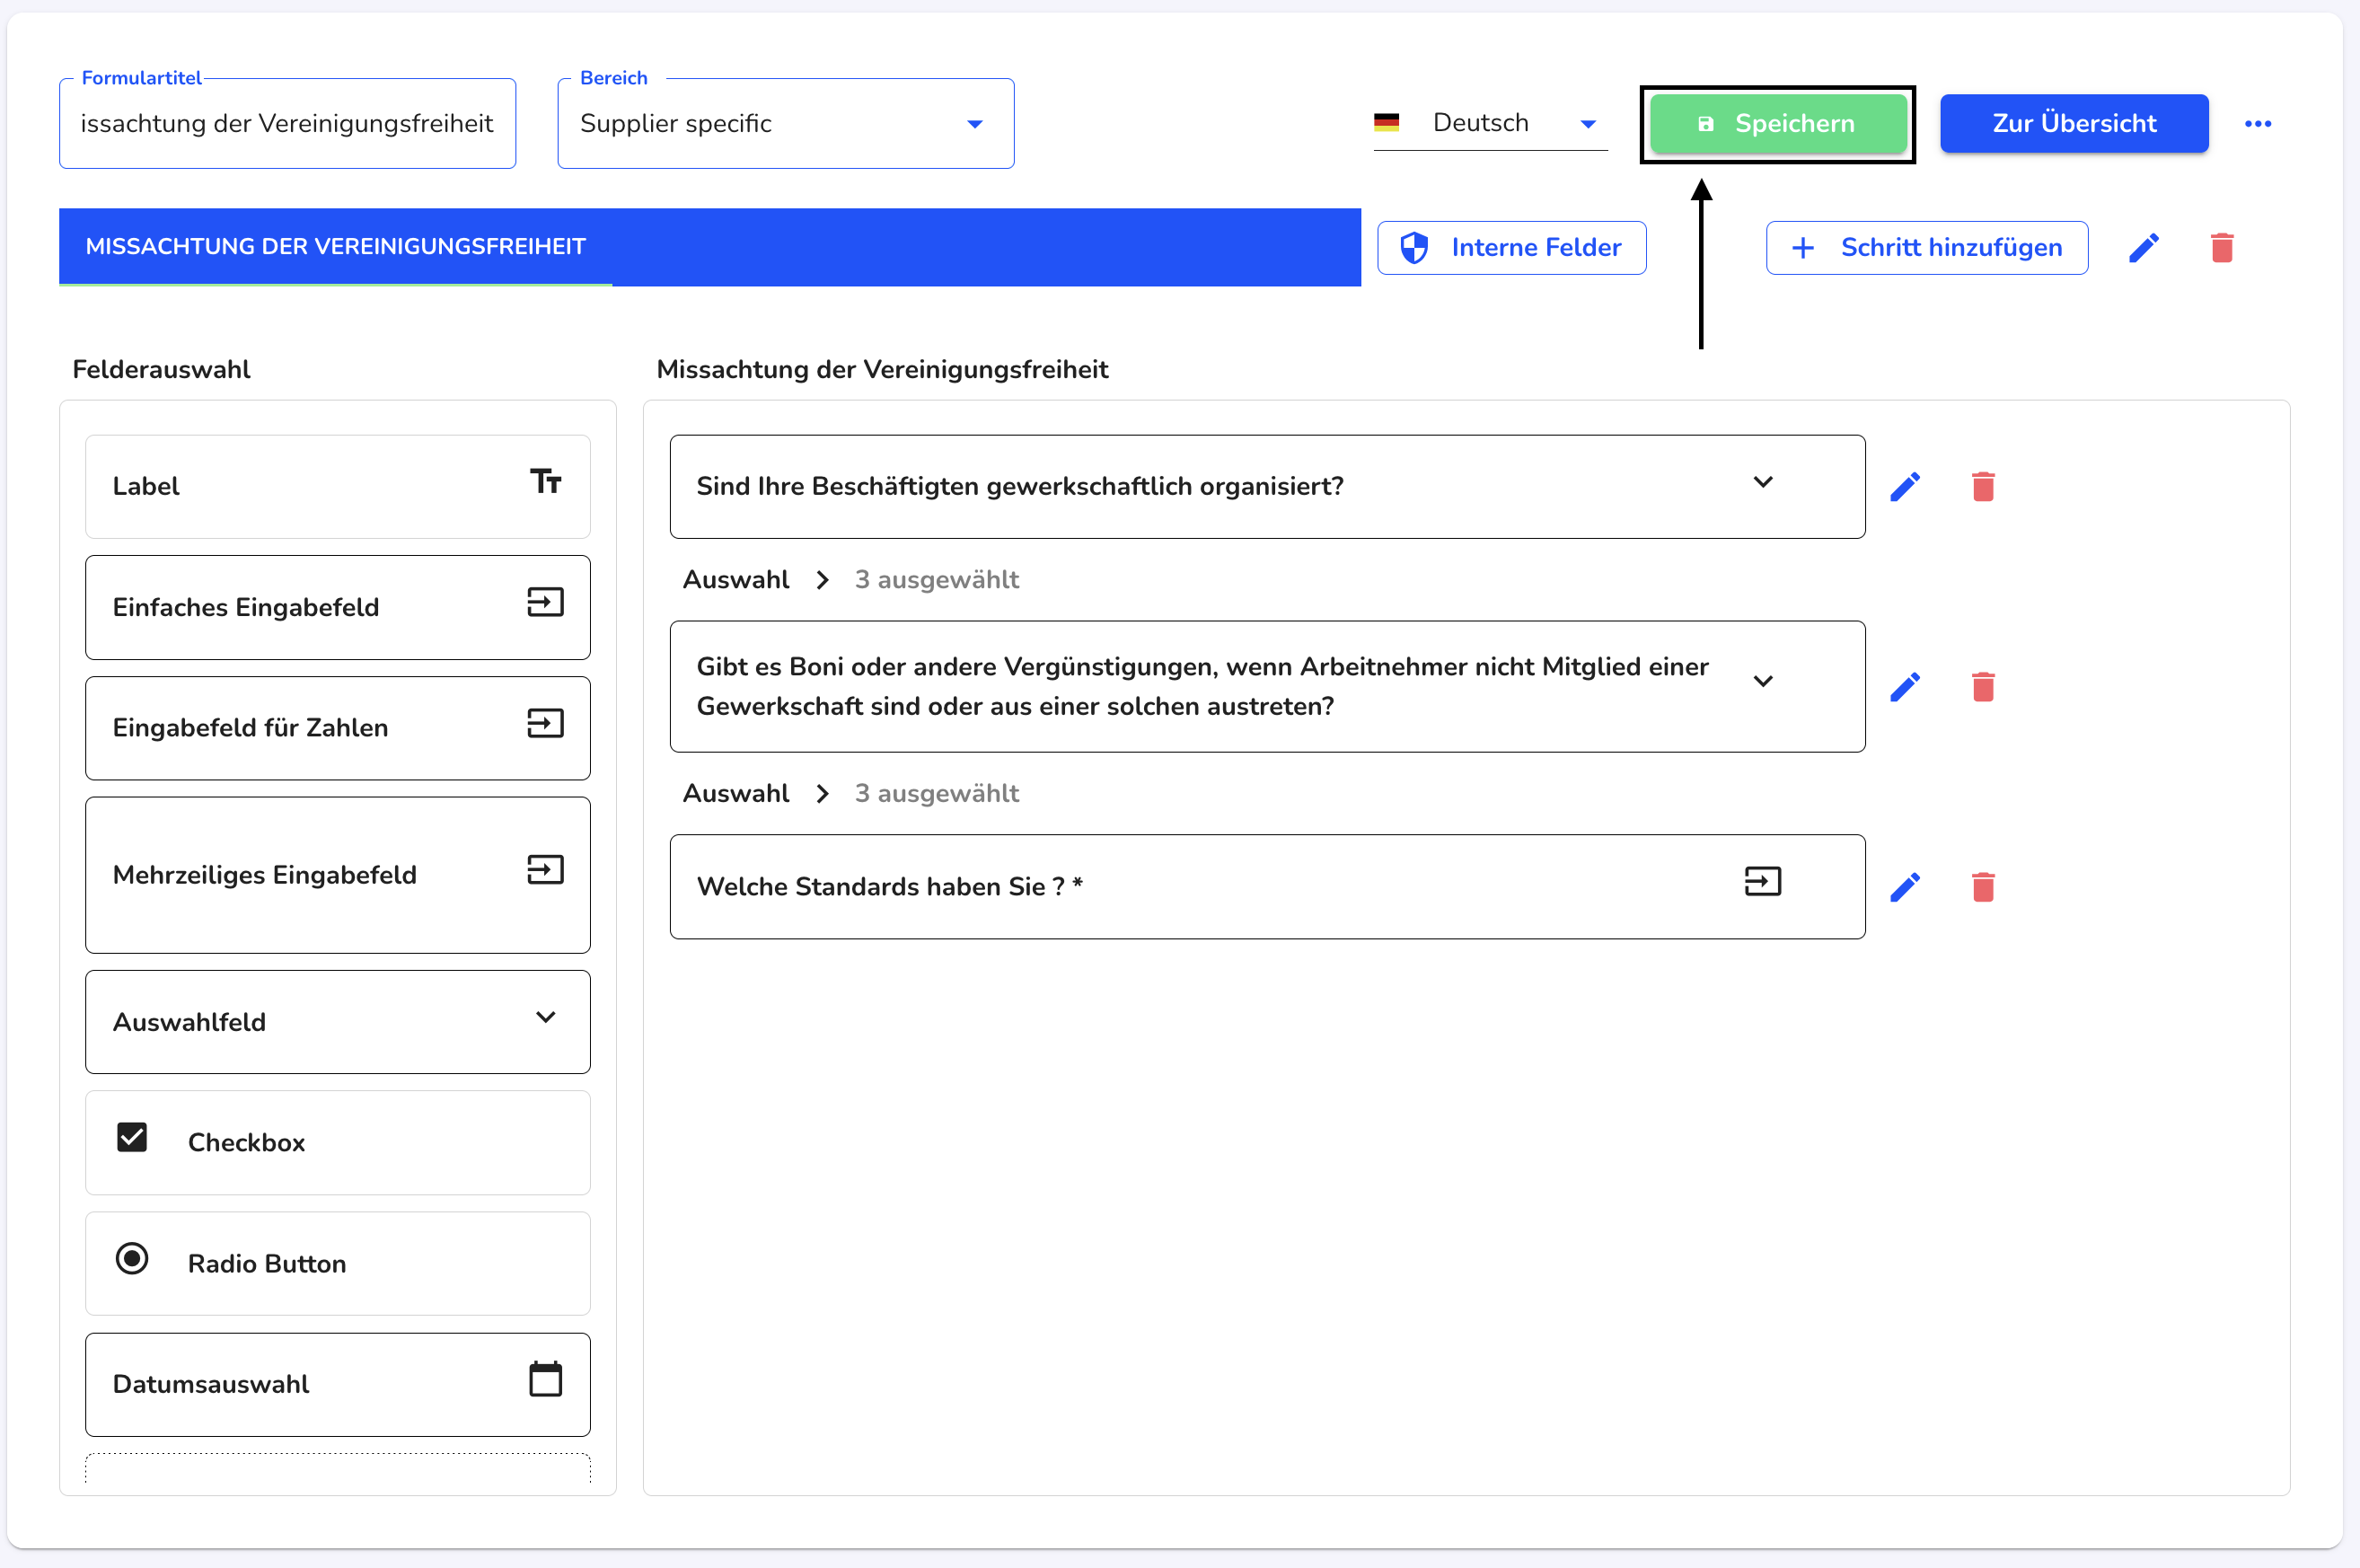Open the gewerkschaftlich organisiert question field
Viewport: 2360px width, 1568px height.
(x=1267, y=487)
